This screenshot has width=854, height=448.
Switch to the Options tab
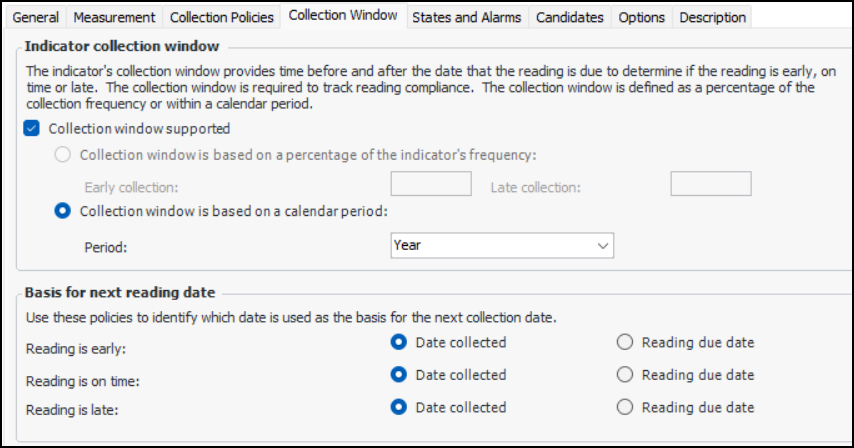[x=641, y=17]
